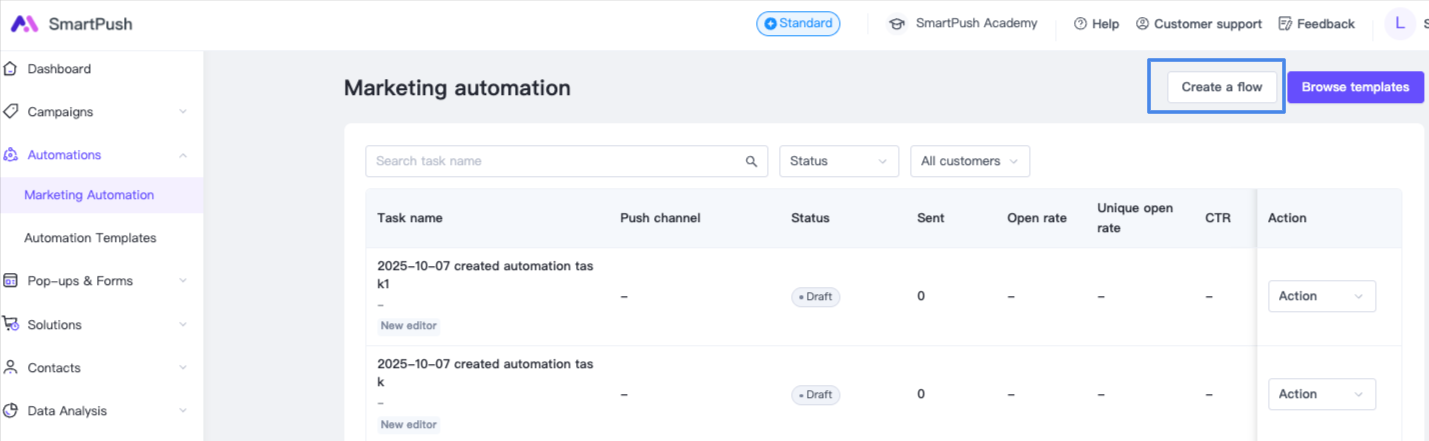Click the Campaigns tag icon
Viewport: 1429px width, 441px height.
click(11, 112)
